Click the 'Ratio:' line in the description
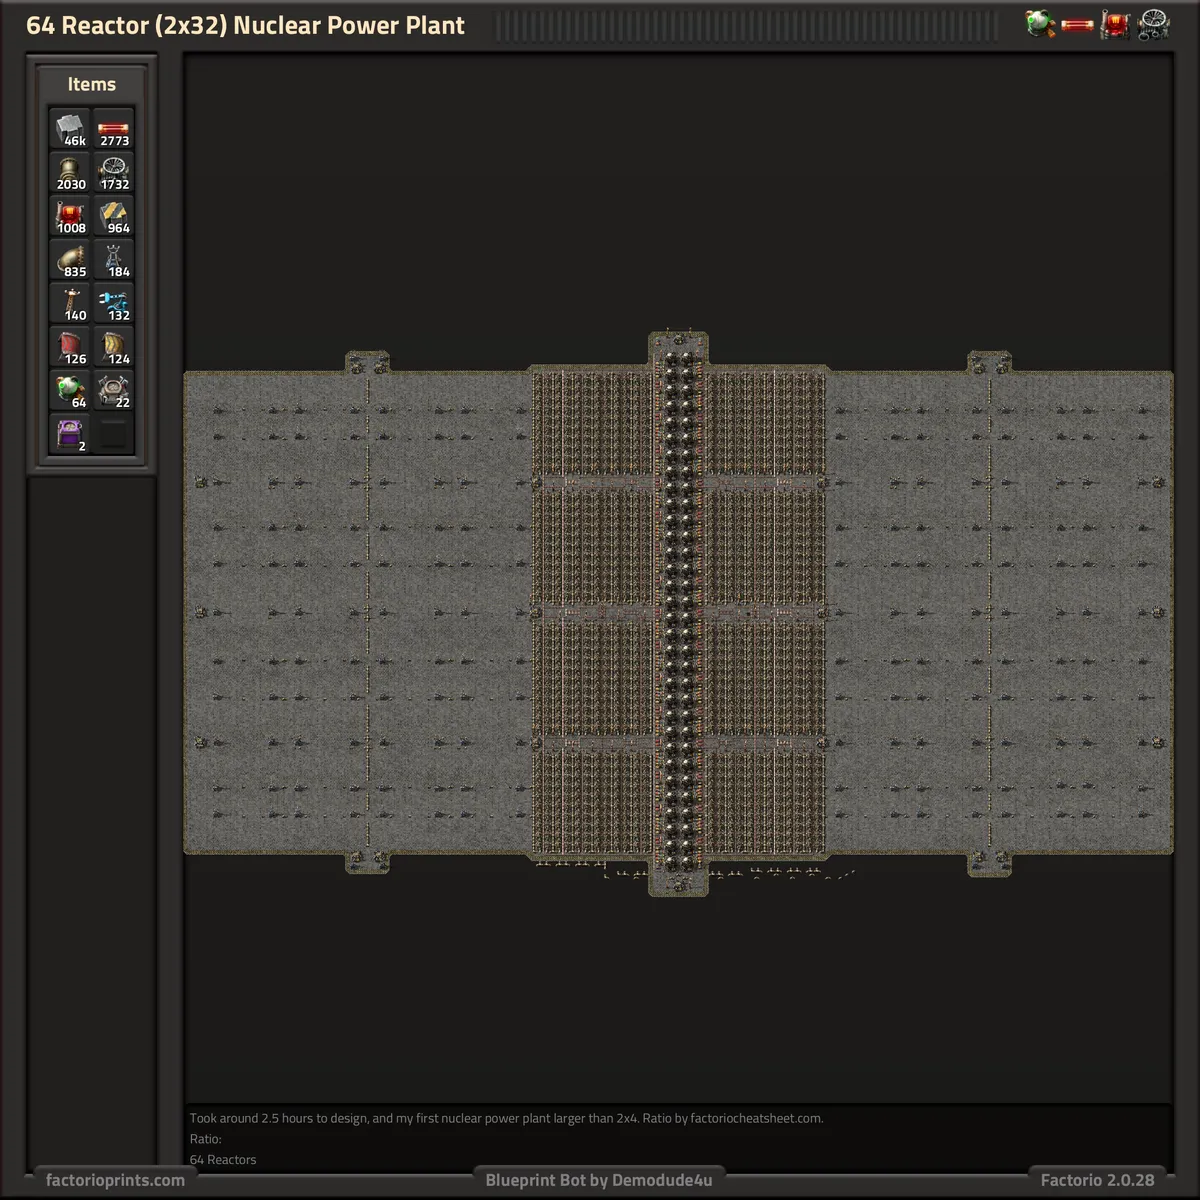This screenshot has height=1200, width=1200. pyautogui.click(x=206, y=1139)
